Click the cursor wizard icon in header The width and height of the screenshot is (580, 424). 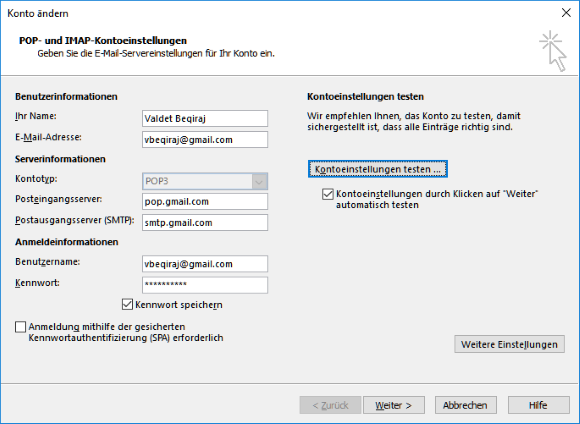tap(553, 51)
